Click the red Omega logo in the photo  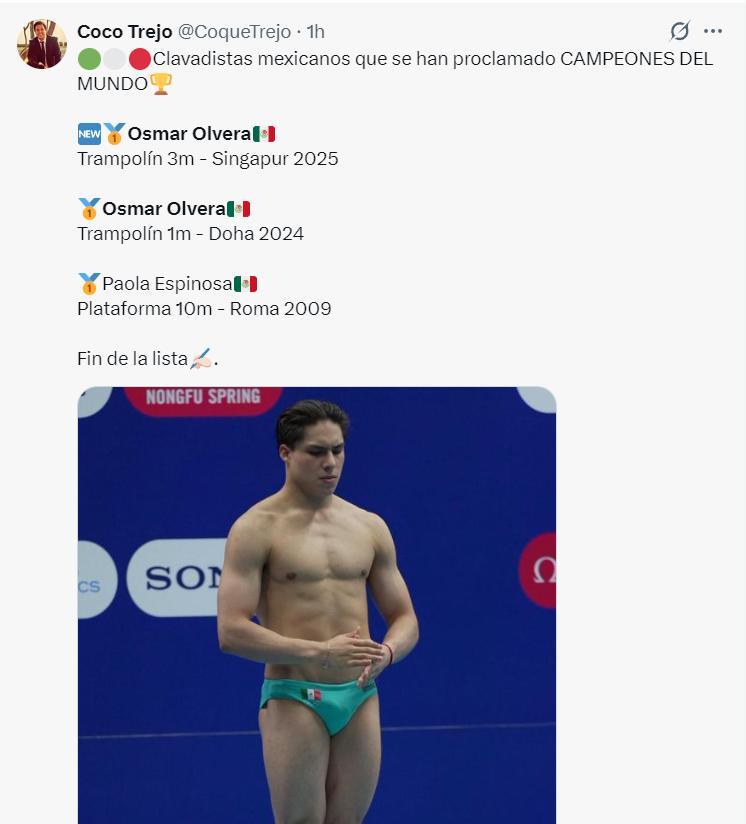[537, 571]
